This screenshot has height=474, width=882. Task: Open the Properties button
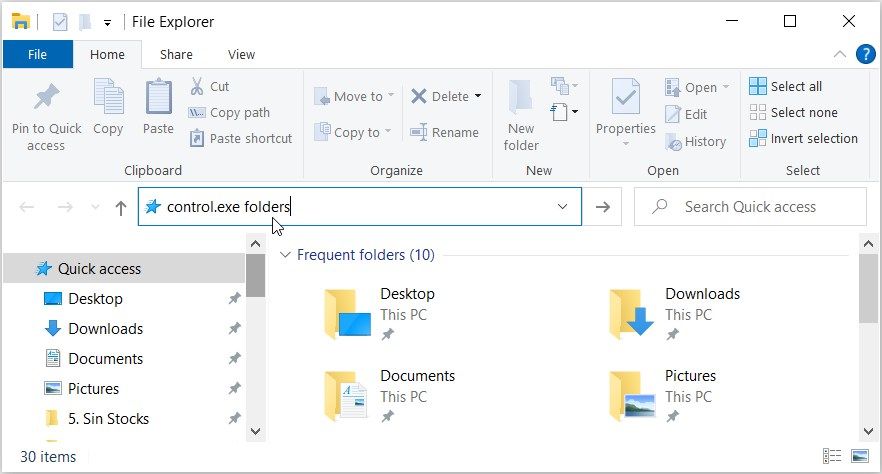point(626,112)
